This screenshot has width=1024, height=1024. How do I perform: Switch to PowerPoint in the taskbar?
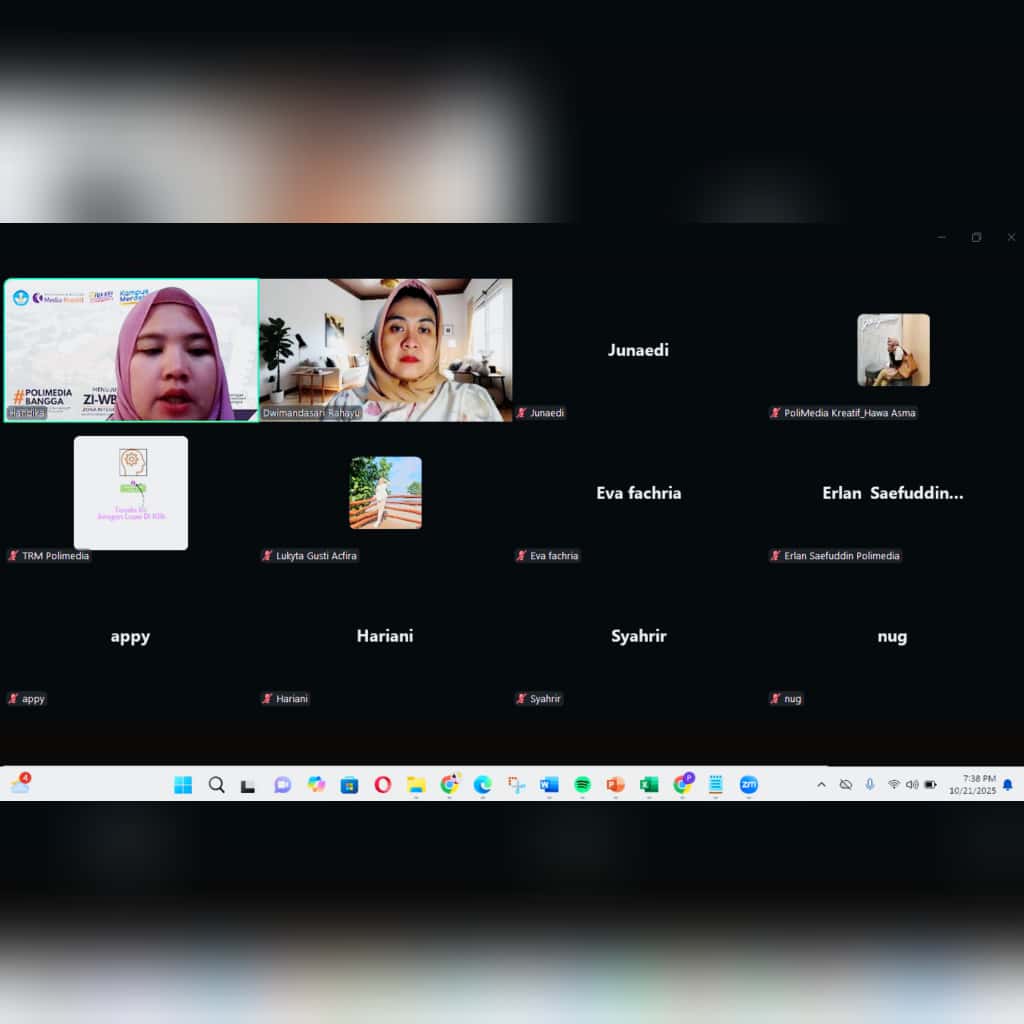point(615,785)
